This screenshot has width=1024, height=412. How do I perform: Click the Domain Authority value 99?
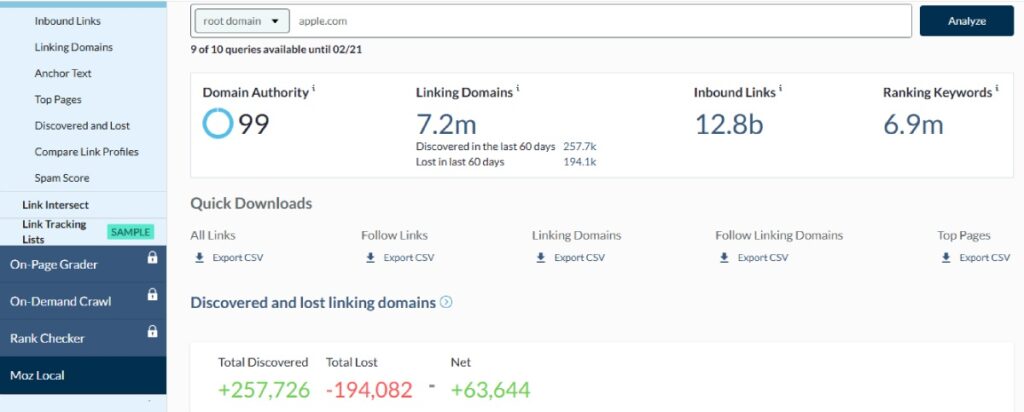pos(253,124)
